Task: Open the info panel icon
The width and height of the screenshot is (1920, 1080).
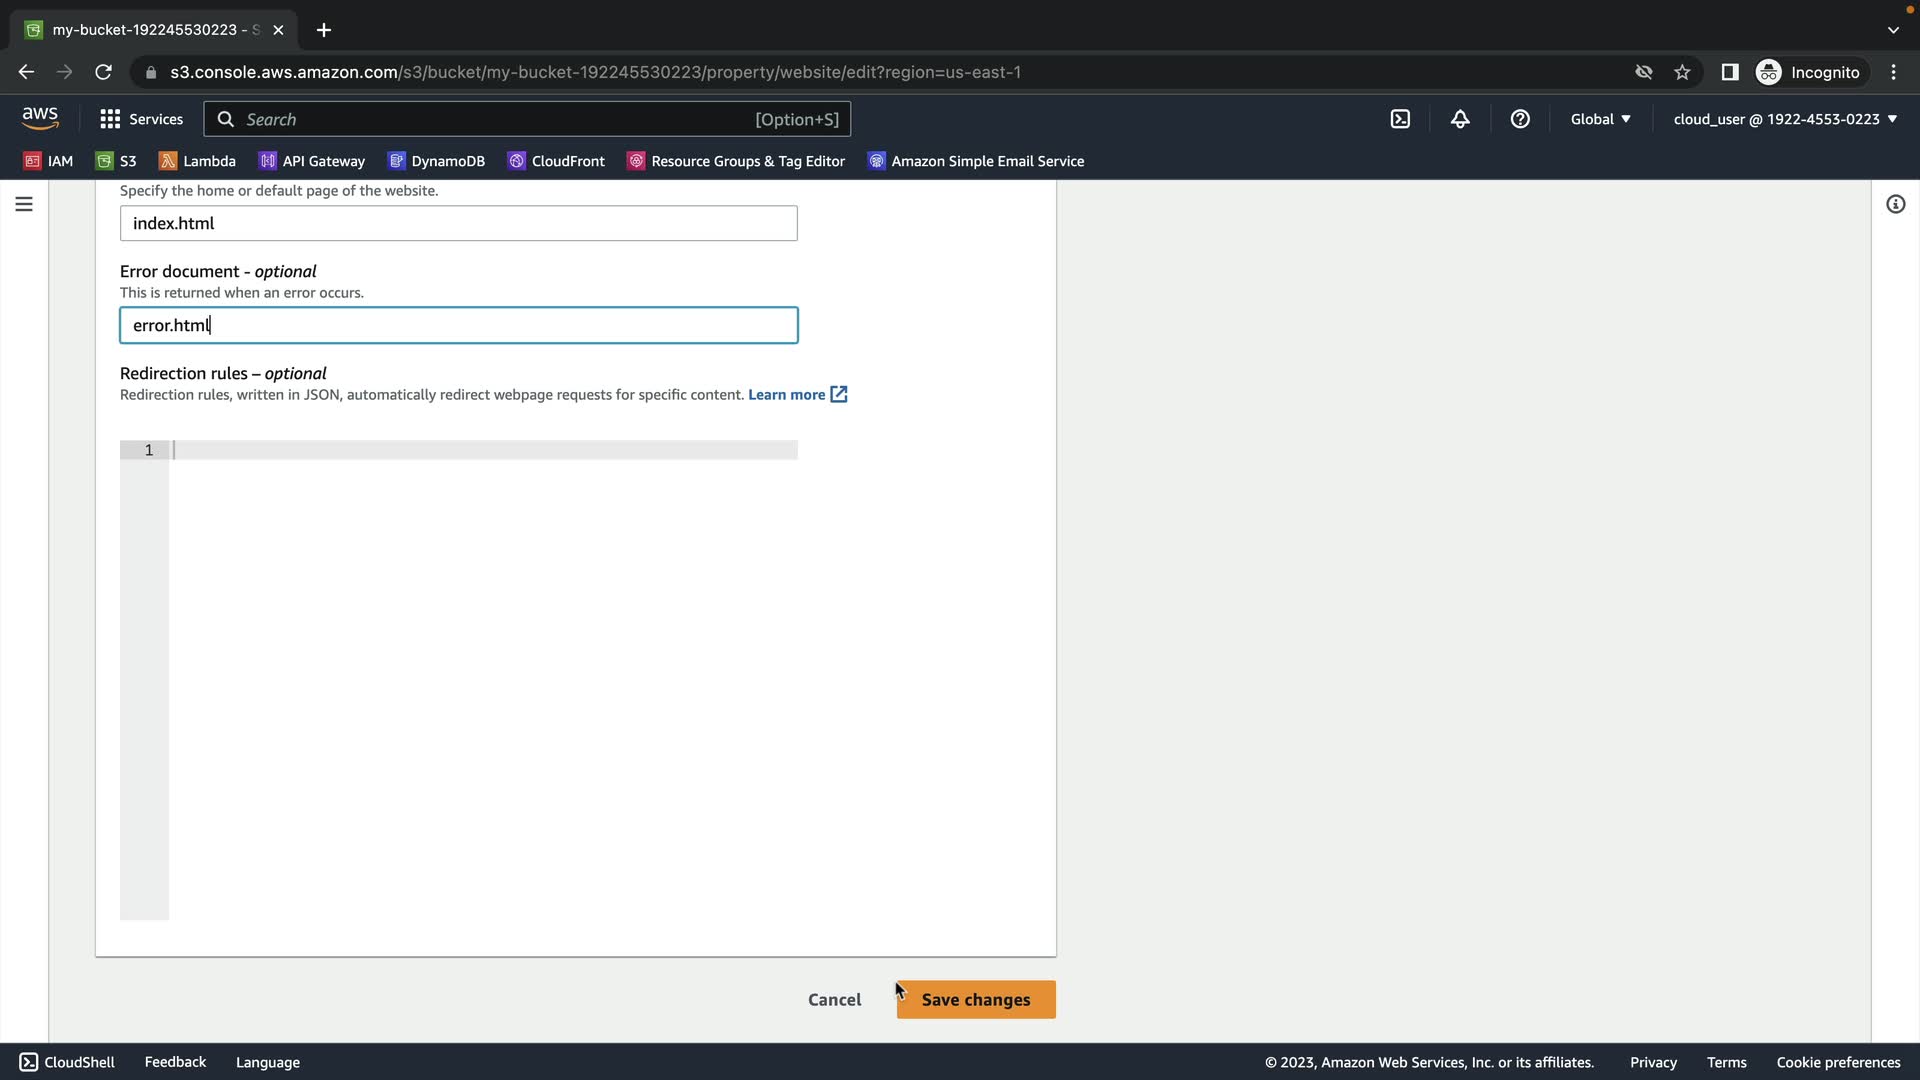Action: tap(1895, 204)
